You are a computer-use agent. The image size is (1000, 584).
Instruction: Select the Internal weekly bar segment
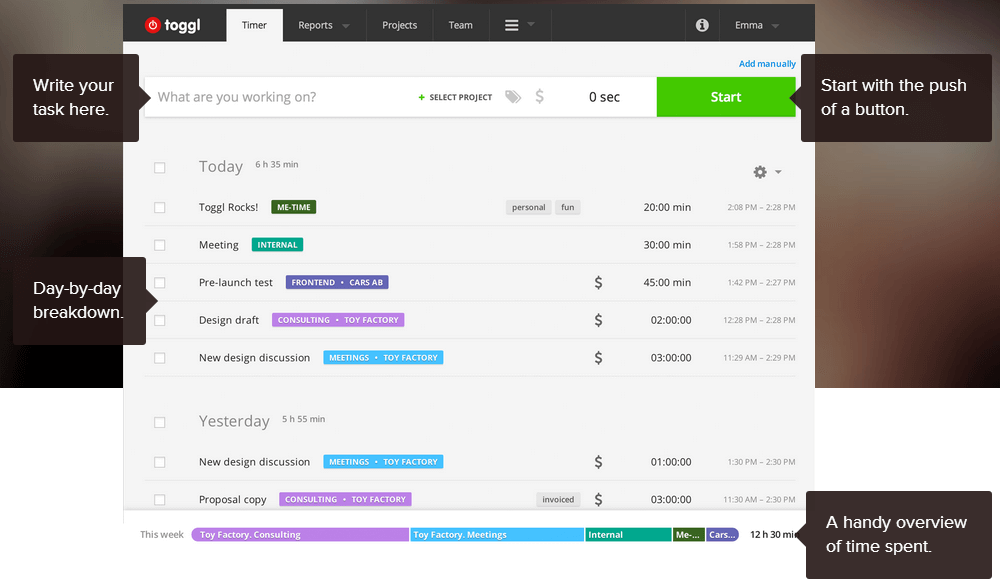[x=628, y=534]
